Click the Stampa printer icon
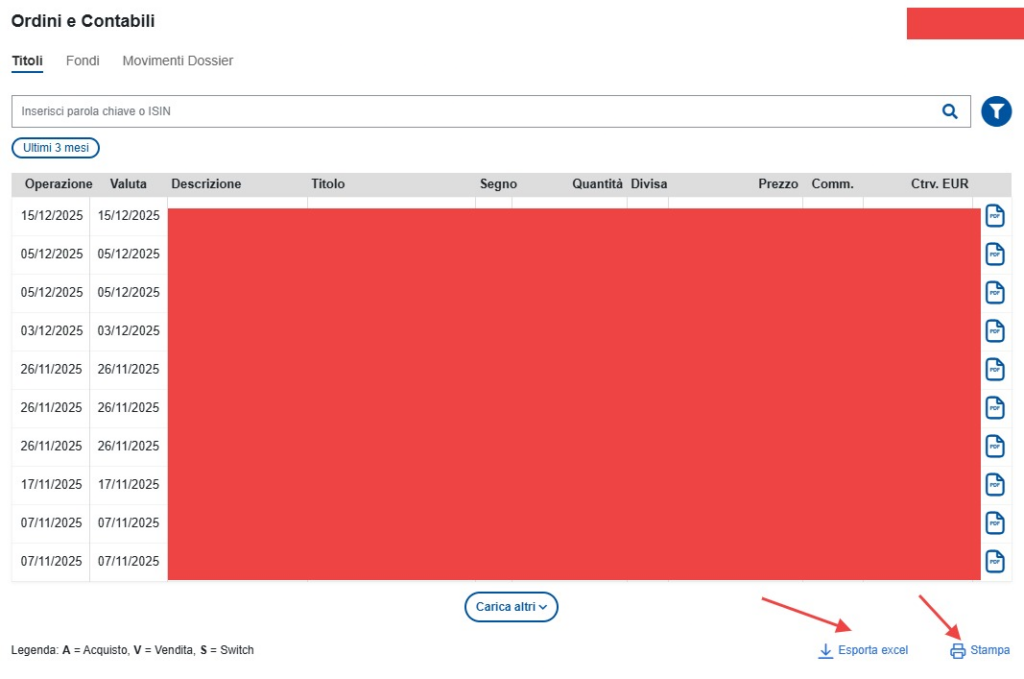The image size is (1024, 679). click(957, 651)
